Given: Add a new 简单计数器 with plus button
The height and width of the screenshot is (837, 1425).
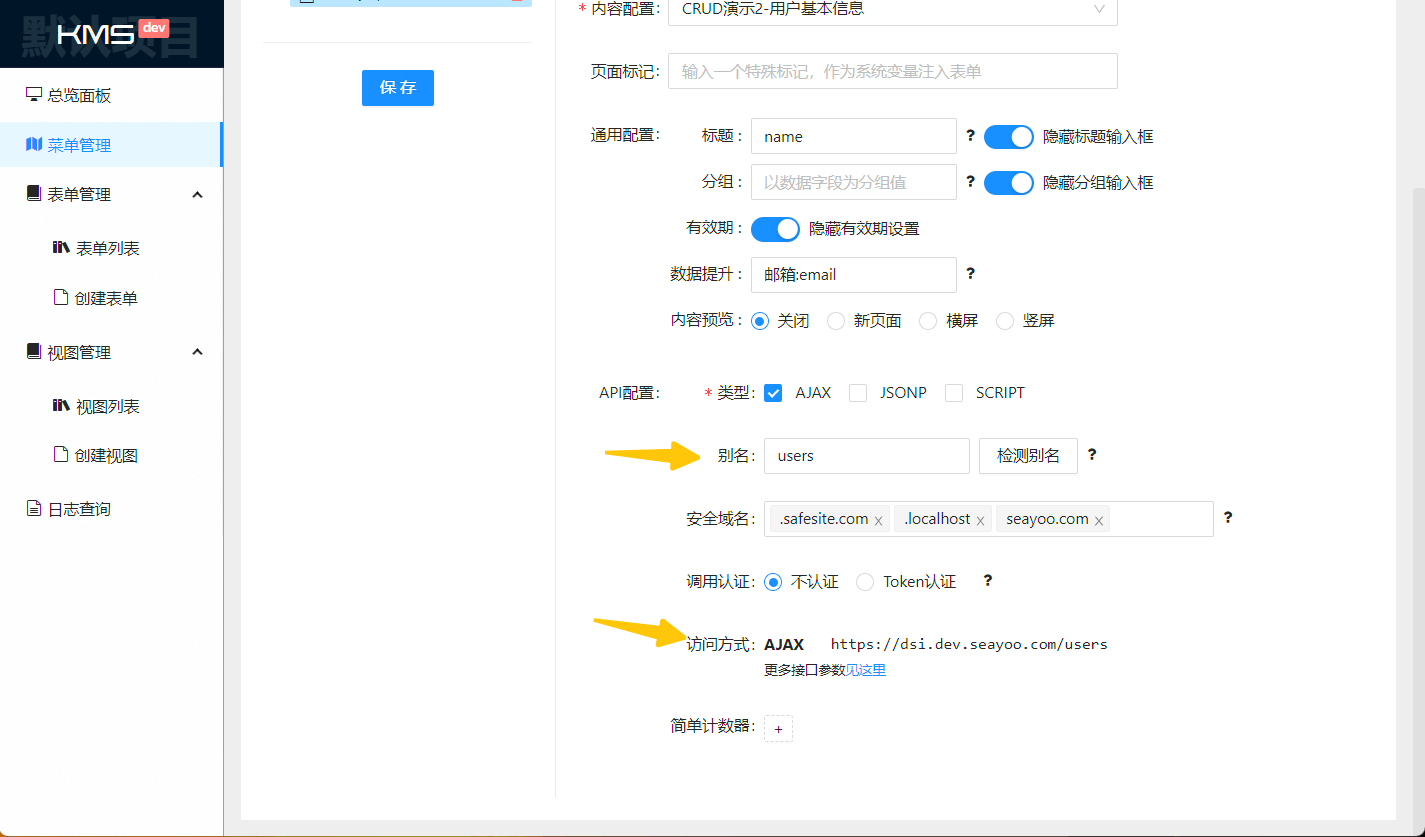Looking at the screenshot, I should [778, 728].
